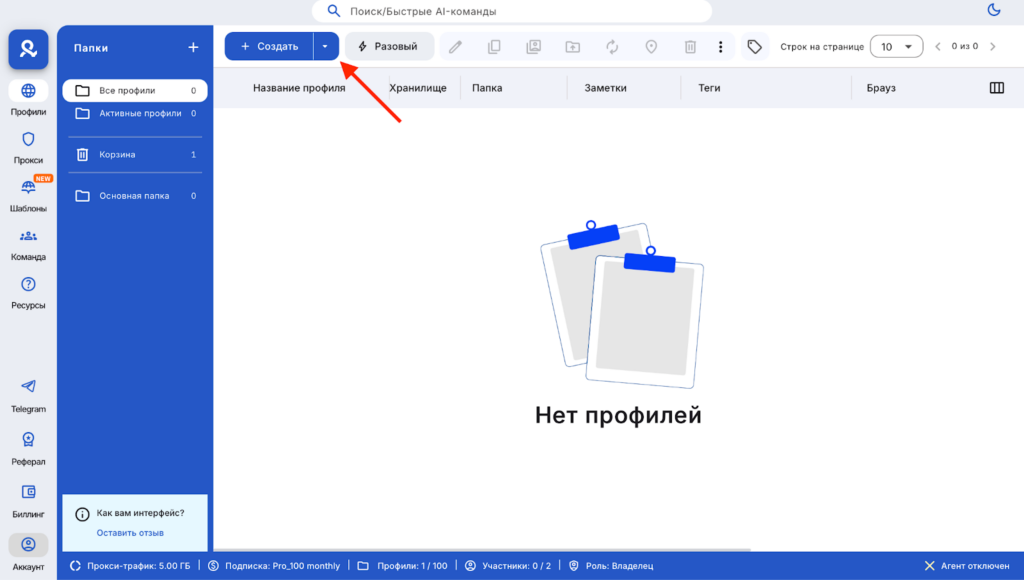Click the trash delete icon in toolbar
This screenshot has width=1024, height=580.
pyautogui.click(x=690, y=46)
